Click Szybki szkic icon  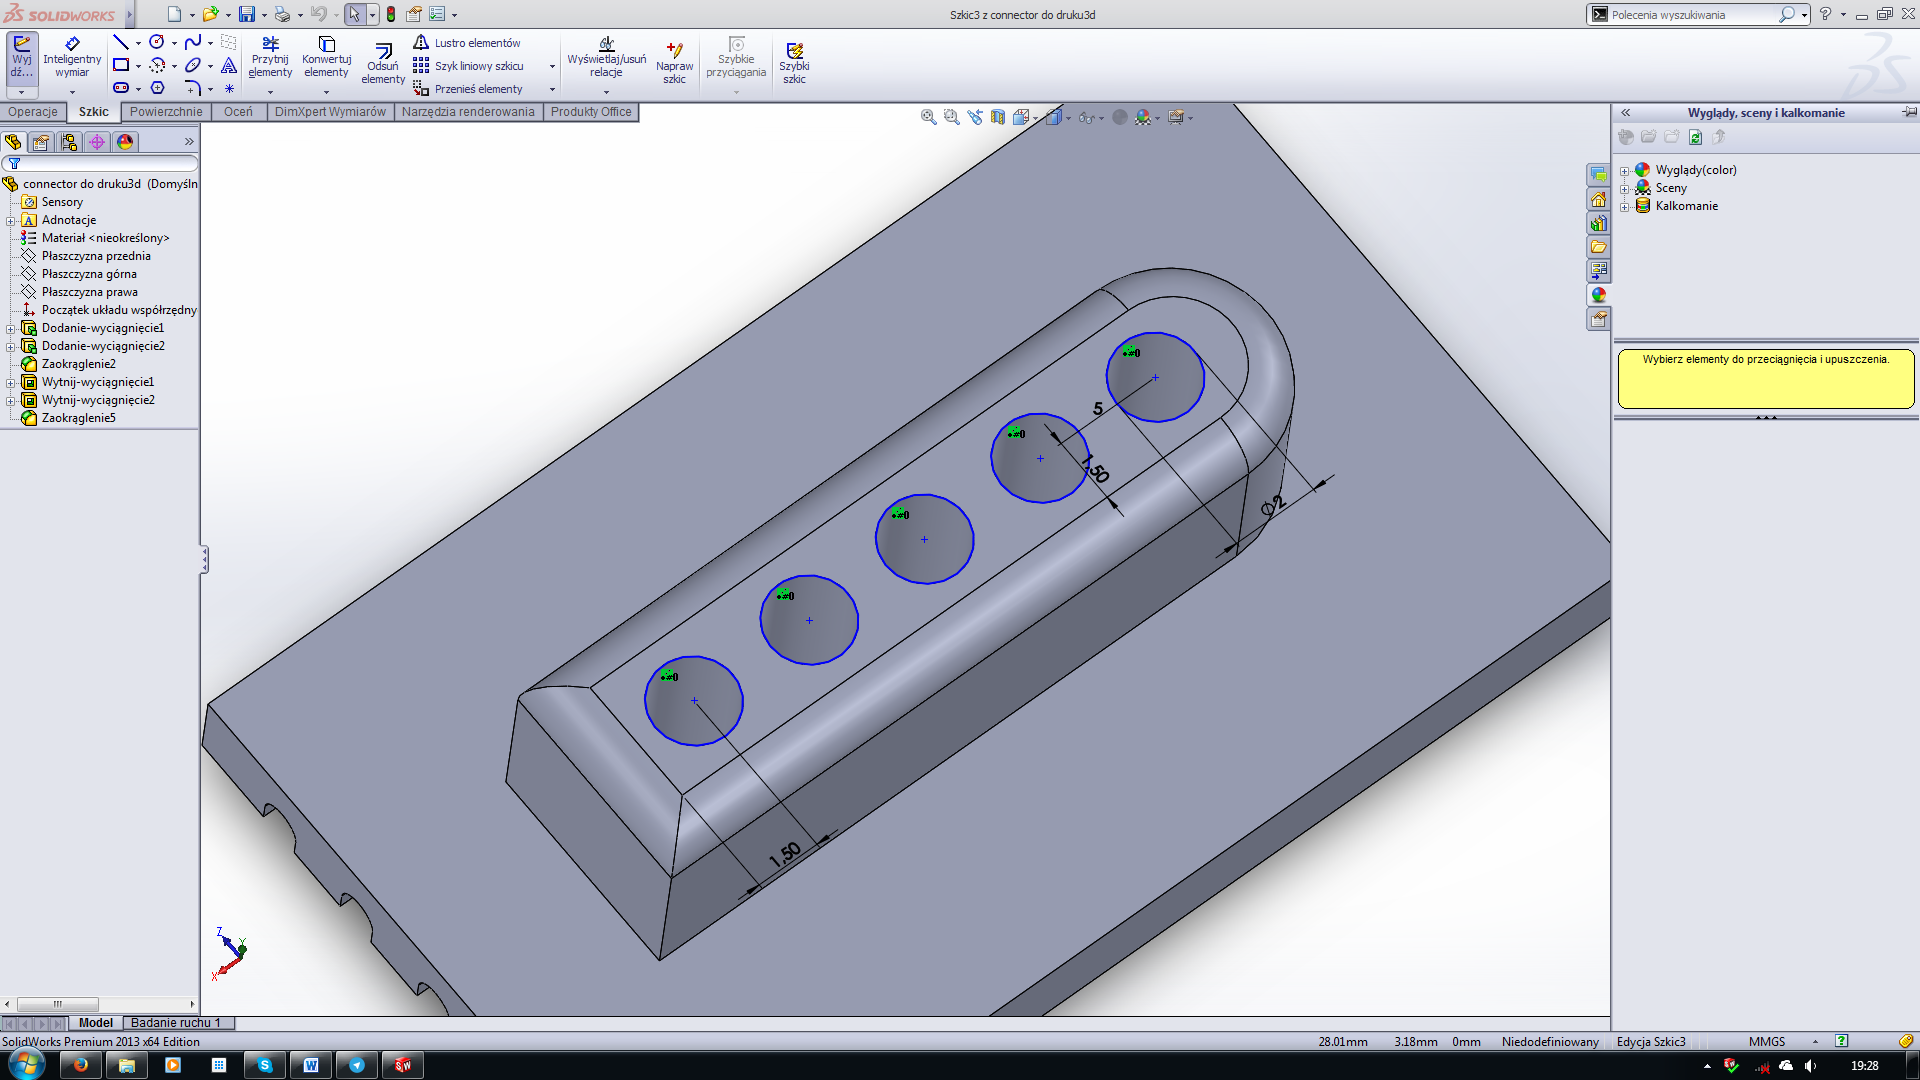(796, 60)
